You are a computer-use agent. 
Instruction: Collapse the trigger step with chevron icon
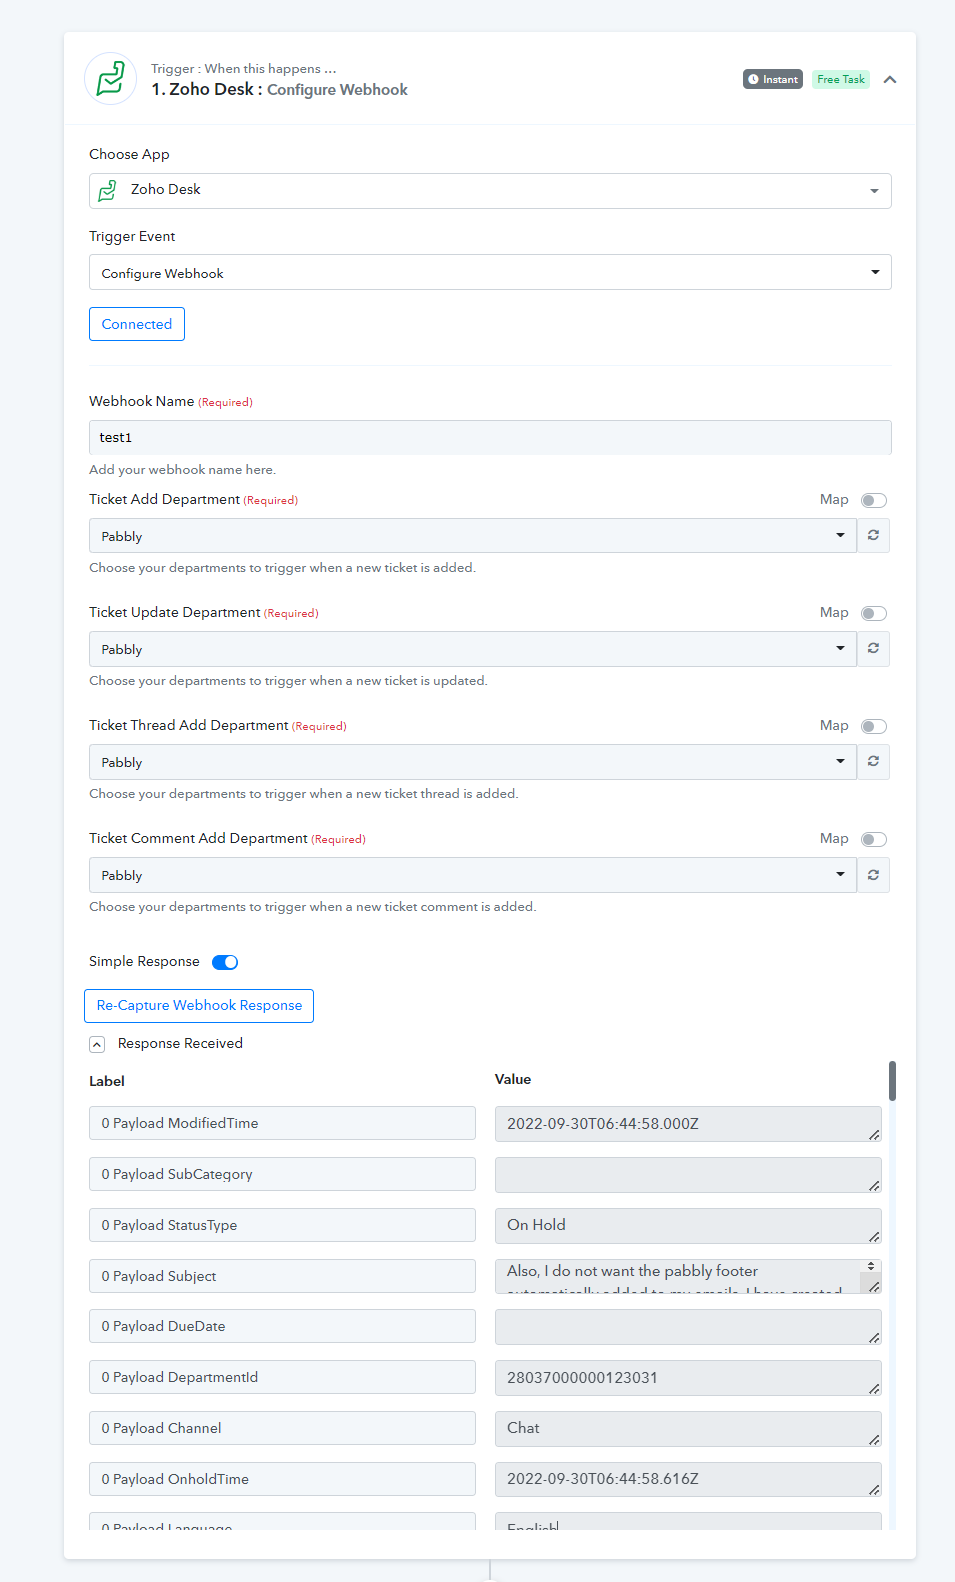coord(890,79)
